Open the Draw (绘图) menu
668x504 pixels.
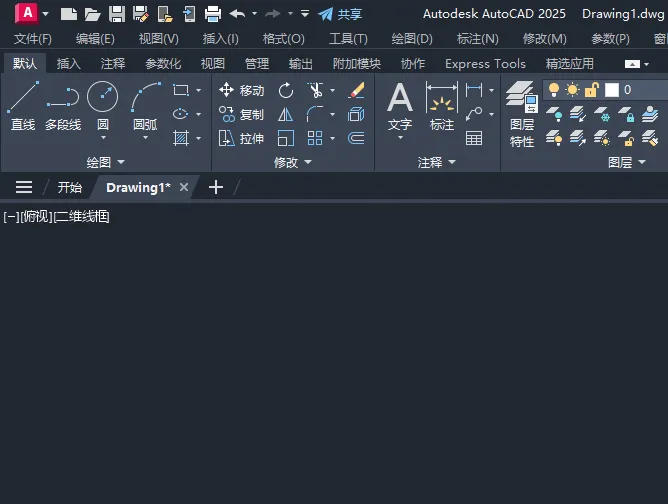coord(412,39)
